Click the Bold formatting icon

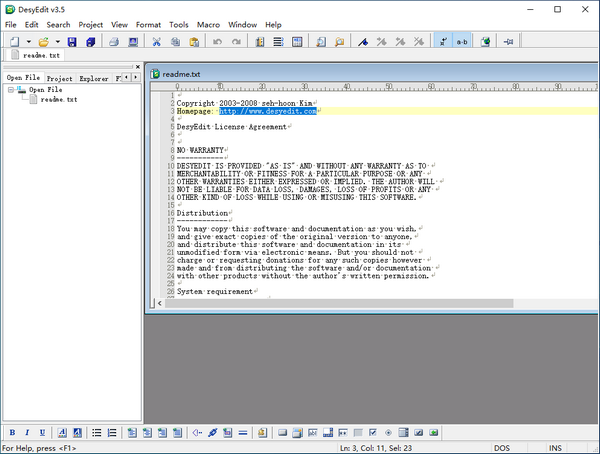[x=11, y=432]
